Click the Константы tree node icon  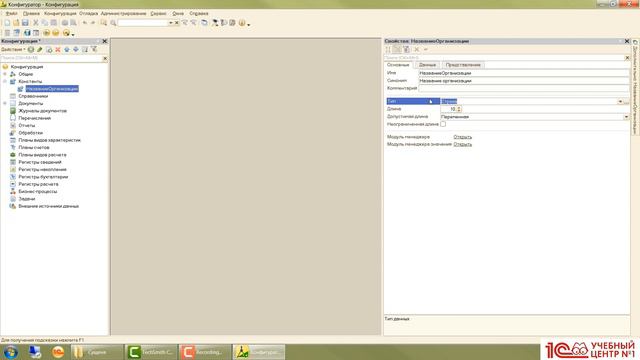[13, 81]
